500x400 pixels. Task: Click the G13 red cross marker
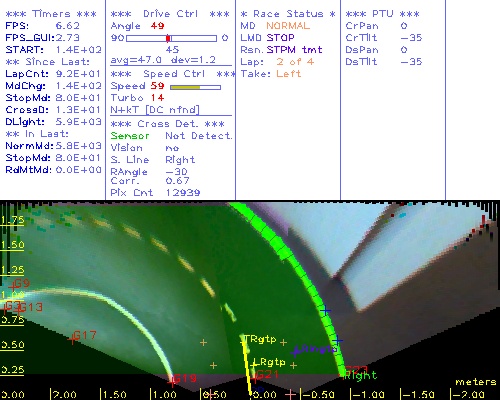[19, 309]
